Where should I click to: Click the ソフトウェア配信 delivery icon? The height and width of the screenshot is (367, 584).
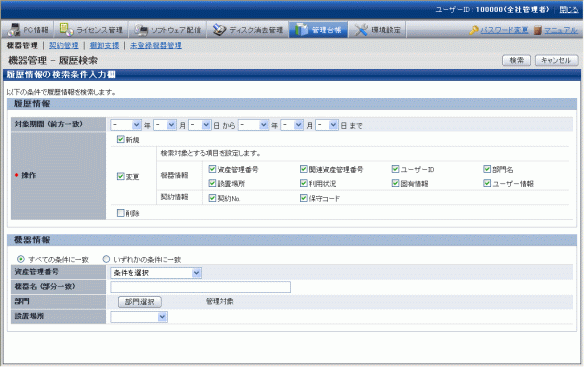click(x=141, y=30)
